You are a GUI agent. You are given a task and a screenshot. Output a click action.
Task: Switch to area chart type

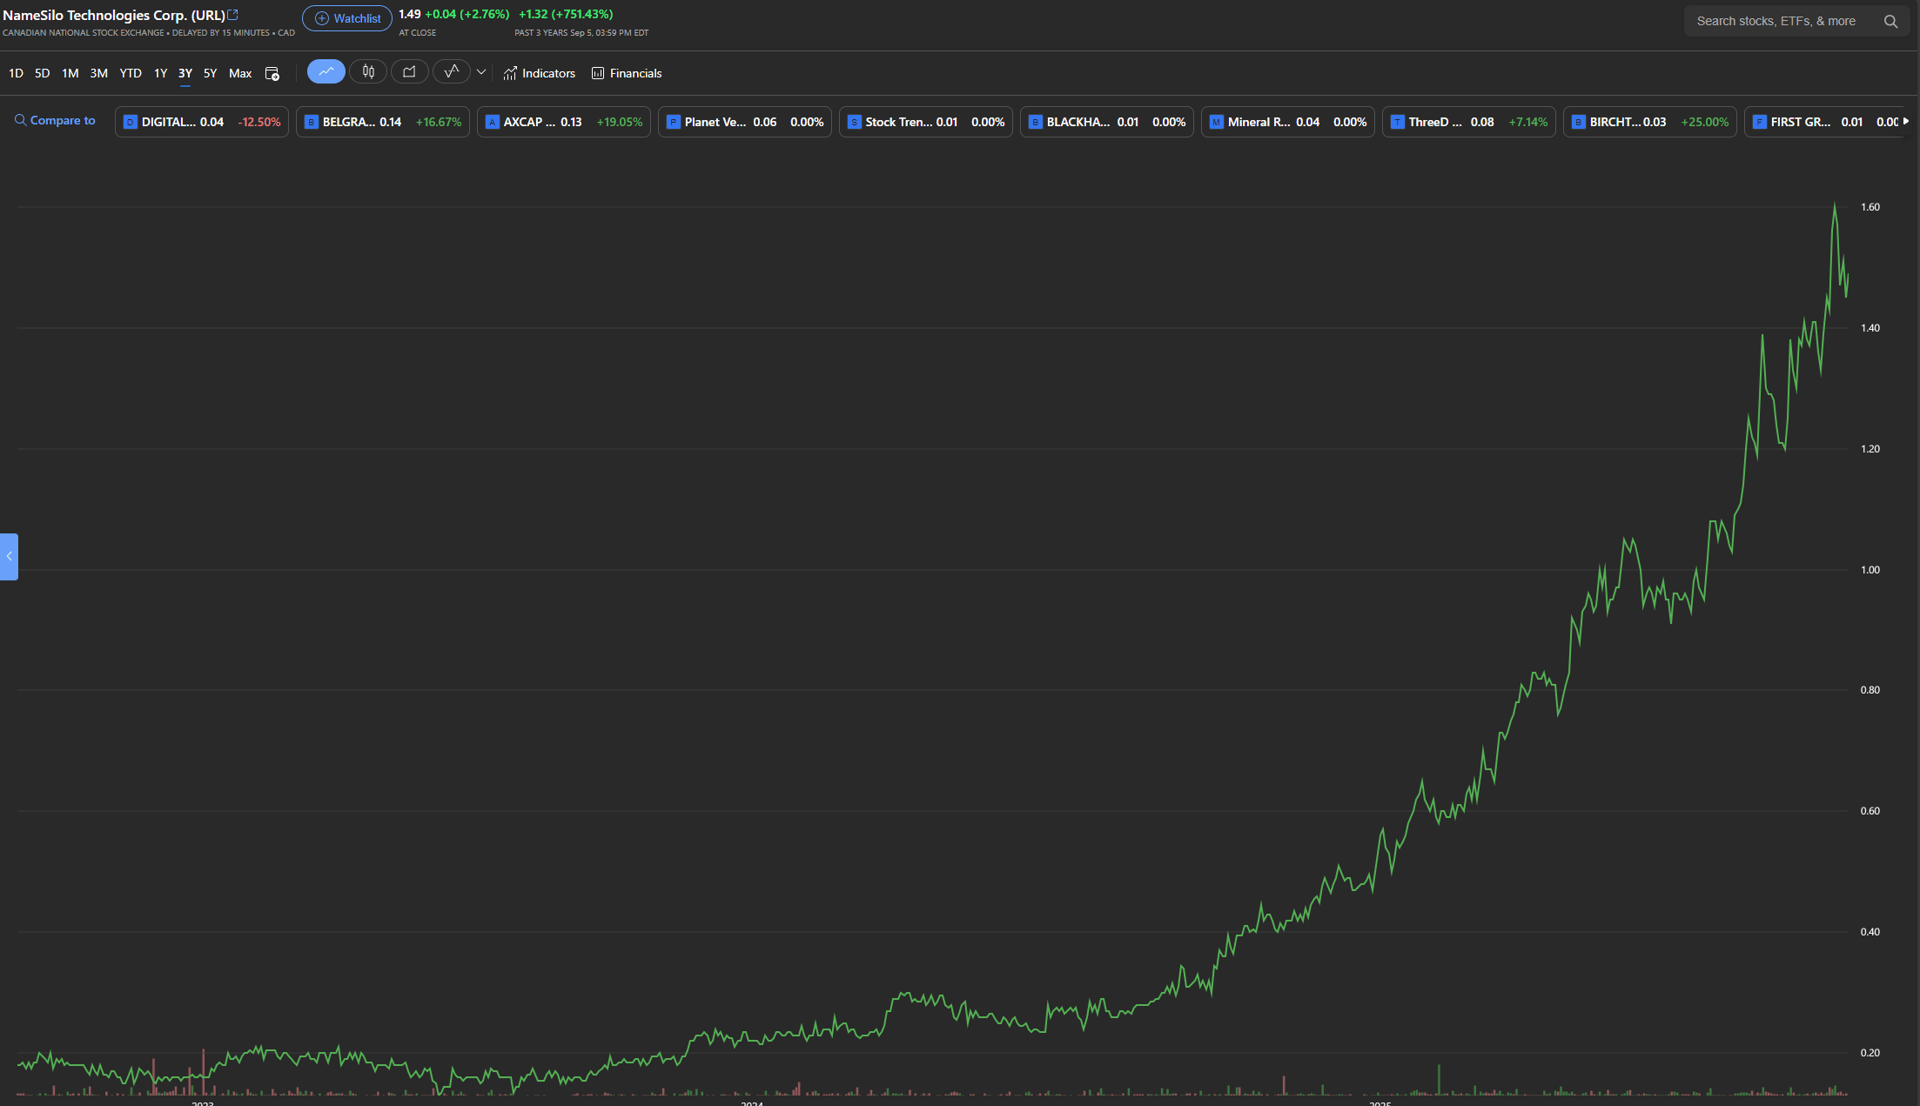[409, 72]
